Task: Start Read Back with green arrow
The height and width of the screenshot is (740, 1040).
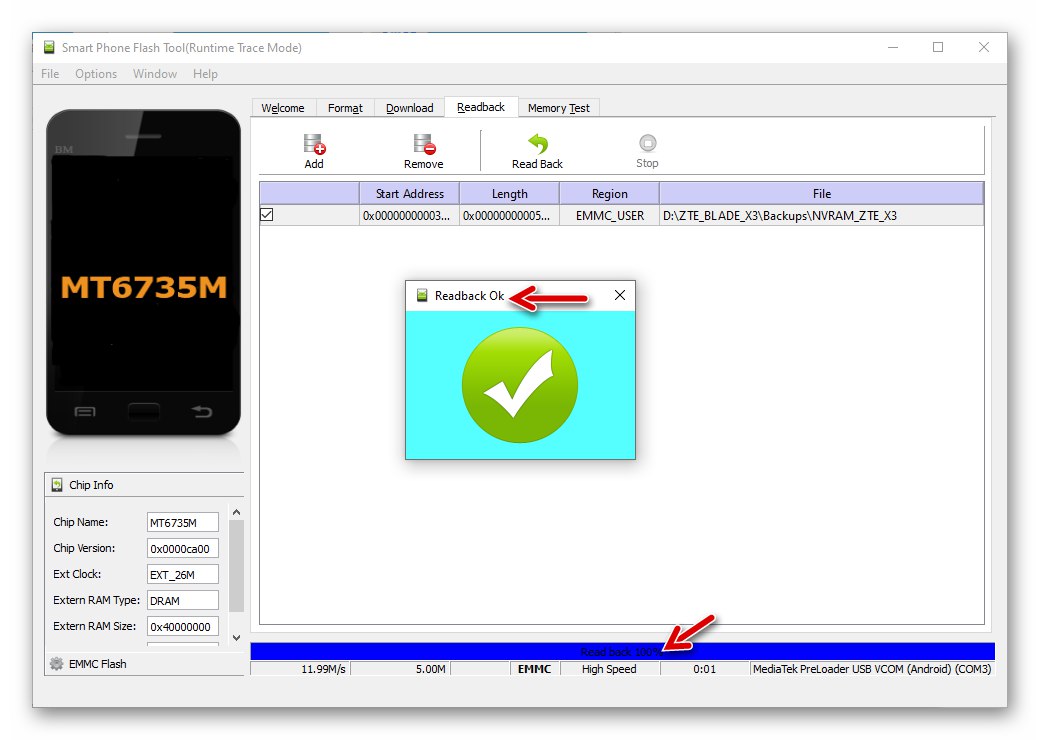Action: click(538, 144)
